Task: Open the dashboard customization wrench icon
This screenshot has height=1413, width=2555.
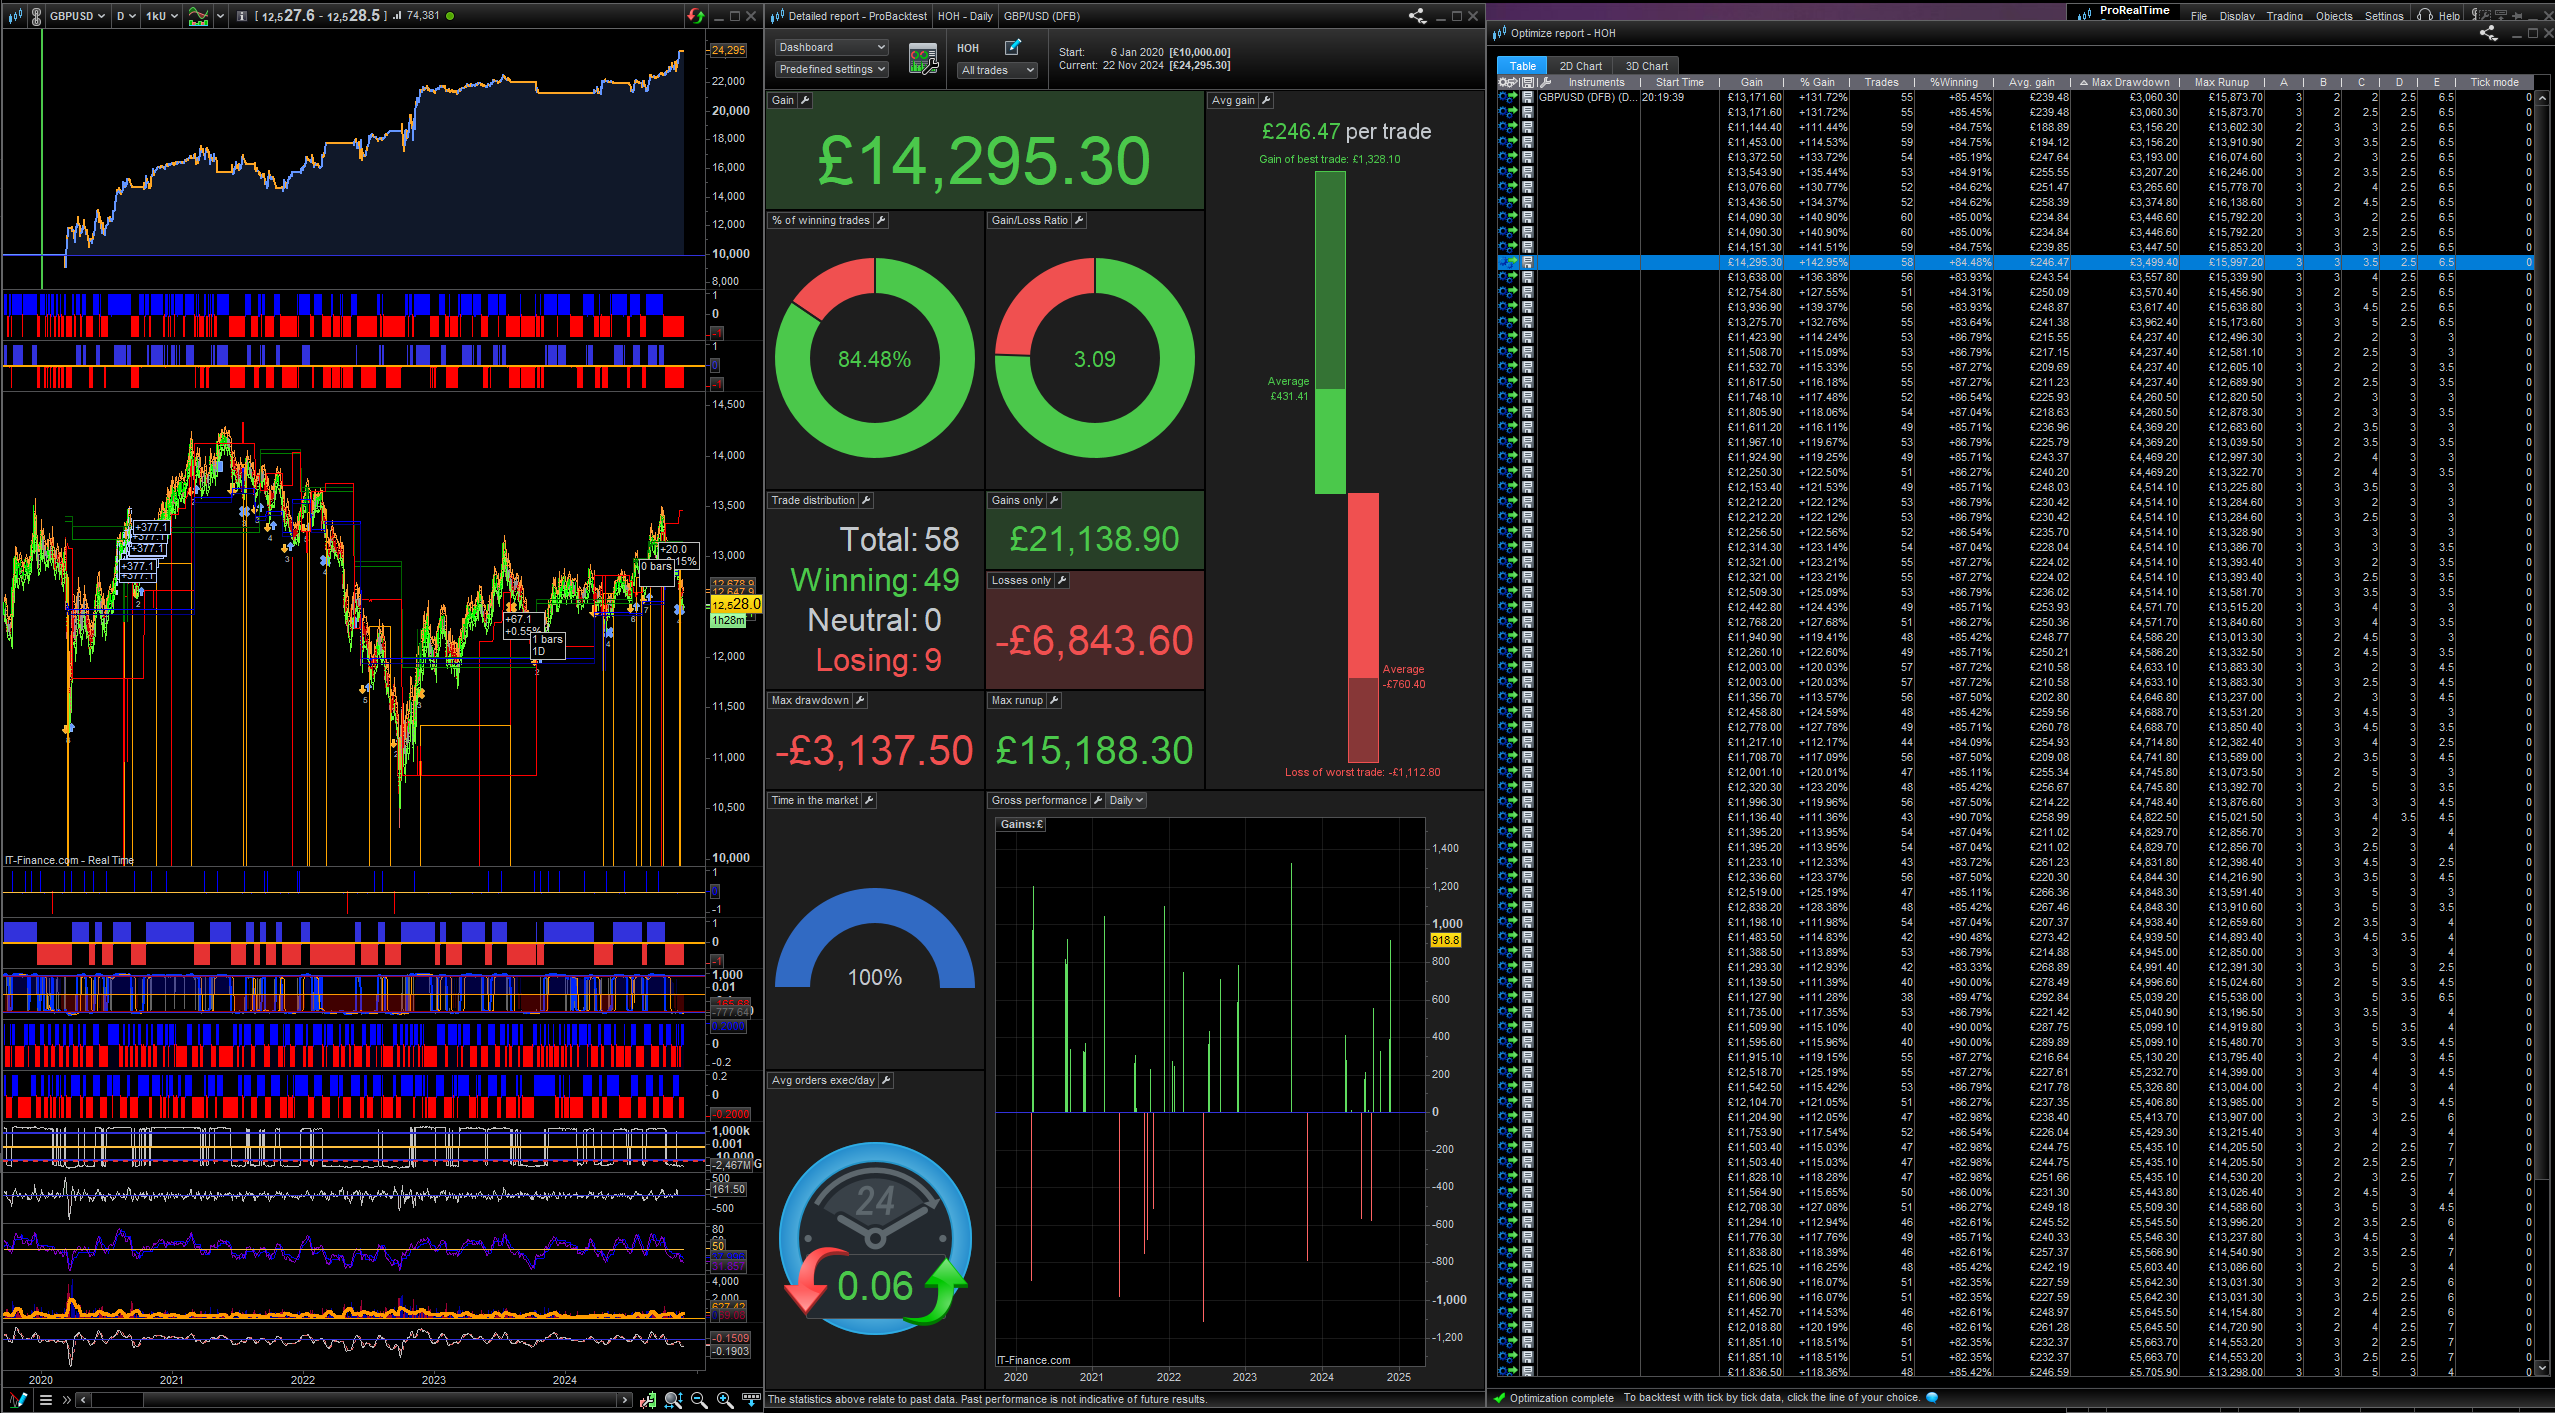Action: [x=922, y=59]
